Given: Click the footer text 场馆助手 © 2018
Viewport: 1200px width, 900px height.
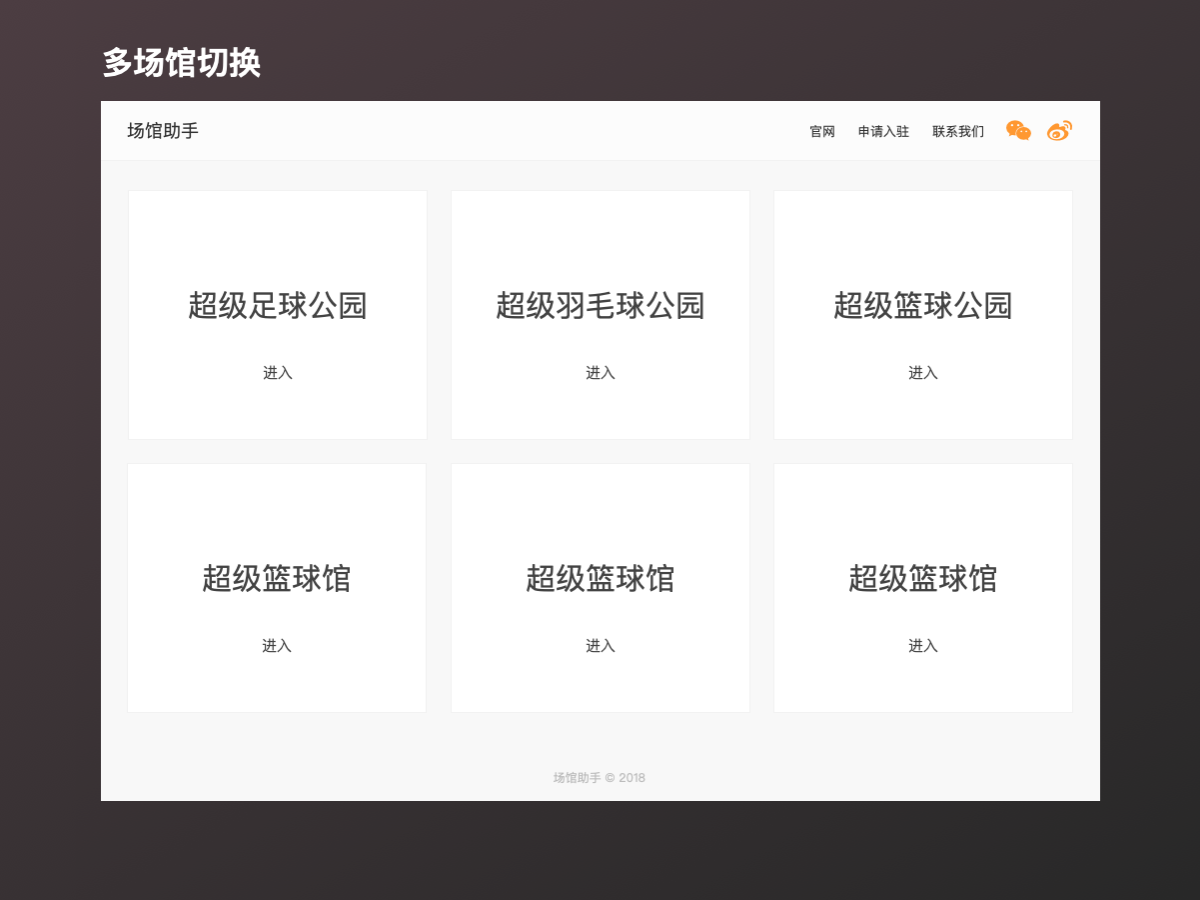Looking at the screenshot, I should [600, 778].
